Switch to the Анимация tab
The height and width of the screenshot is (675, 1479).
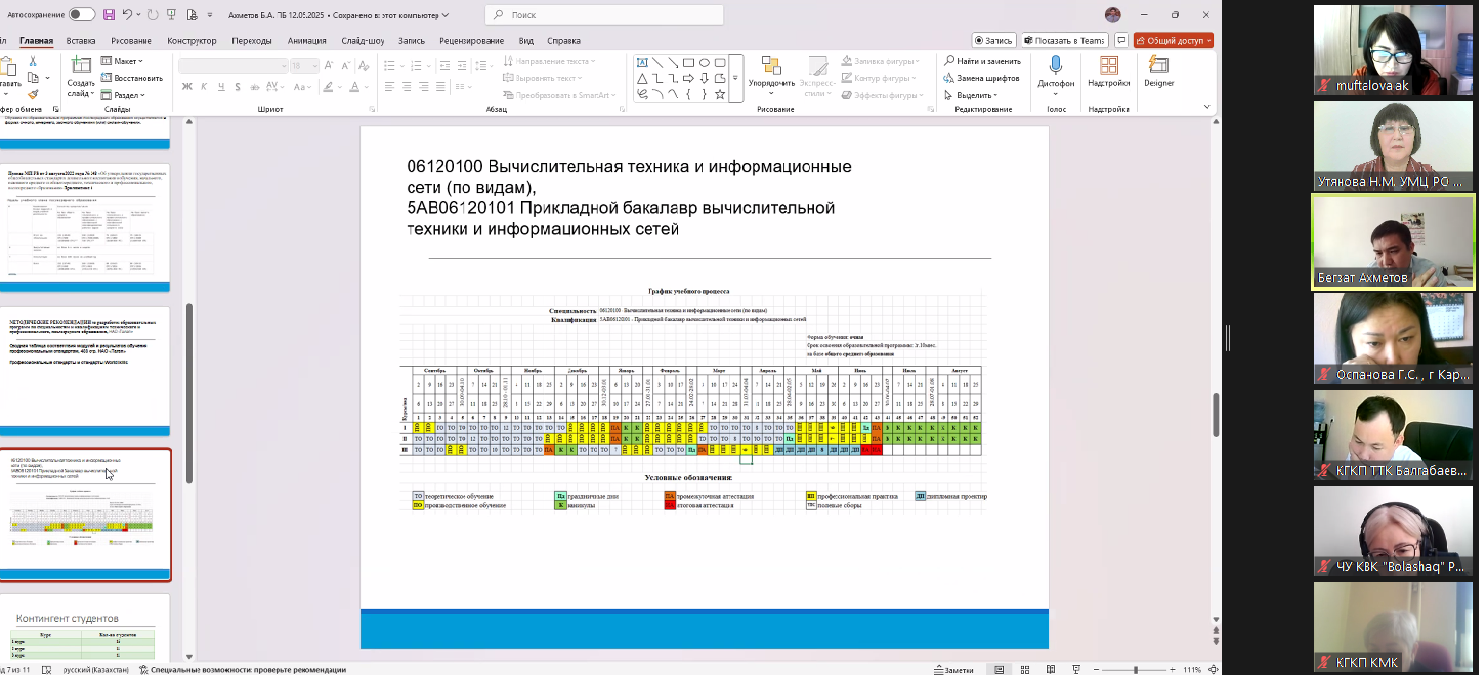(306, 41)
